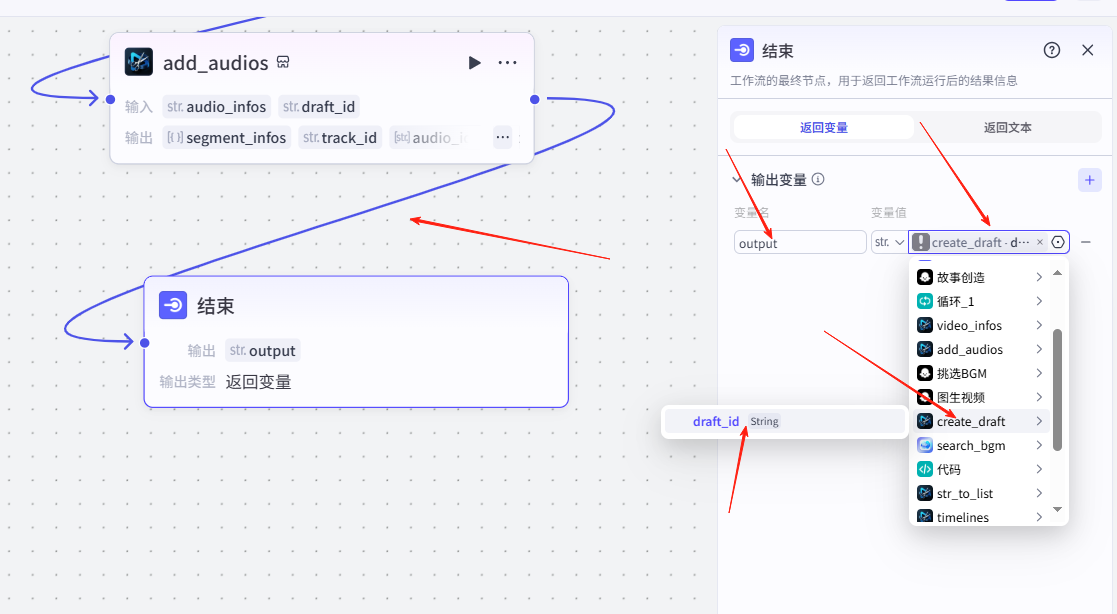The image size is (1117, 614).
Task: Clear the create_draft variable value
Action: click(1039, 242)
